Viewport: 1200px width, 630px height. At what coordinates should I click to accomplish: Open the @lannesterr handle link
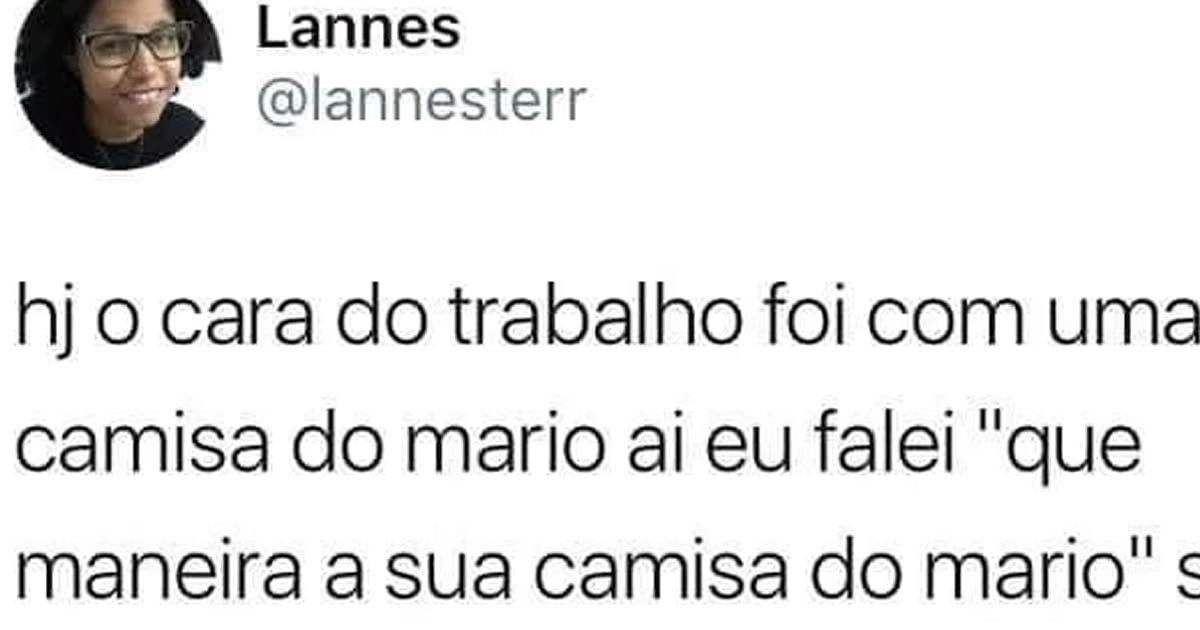421,101
